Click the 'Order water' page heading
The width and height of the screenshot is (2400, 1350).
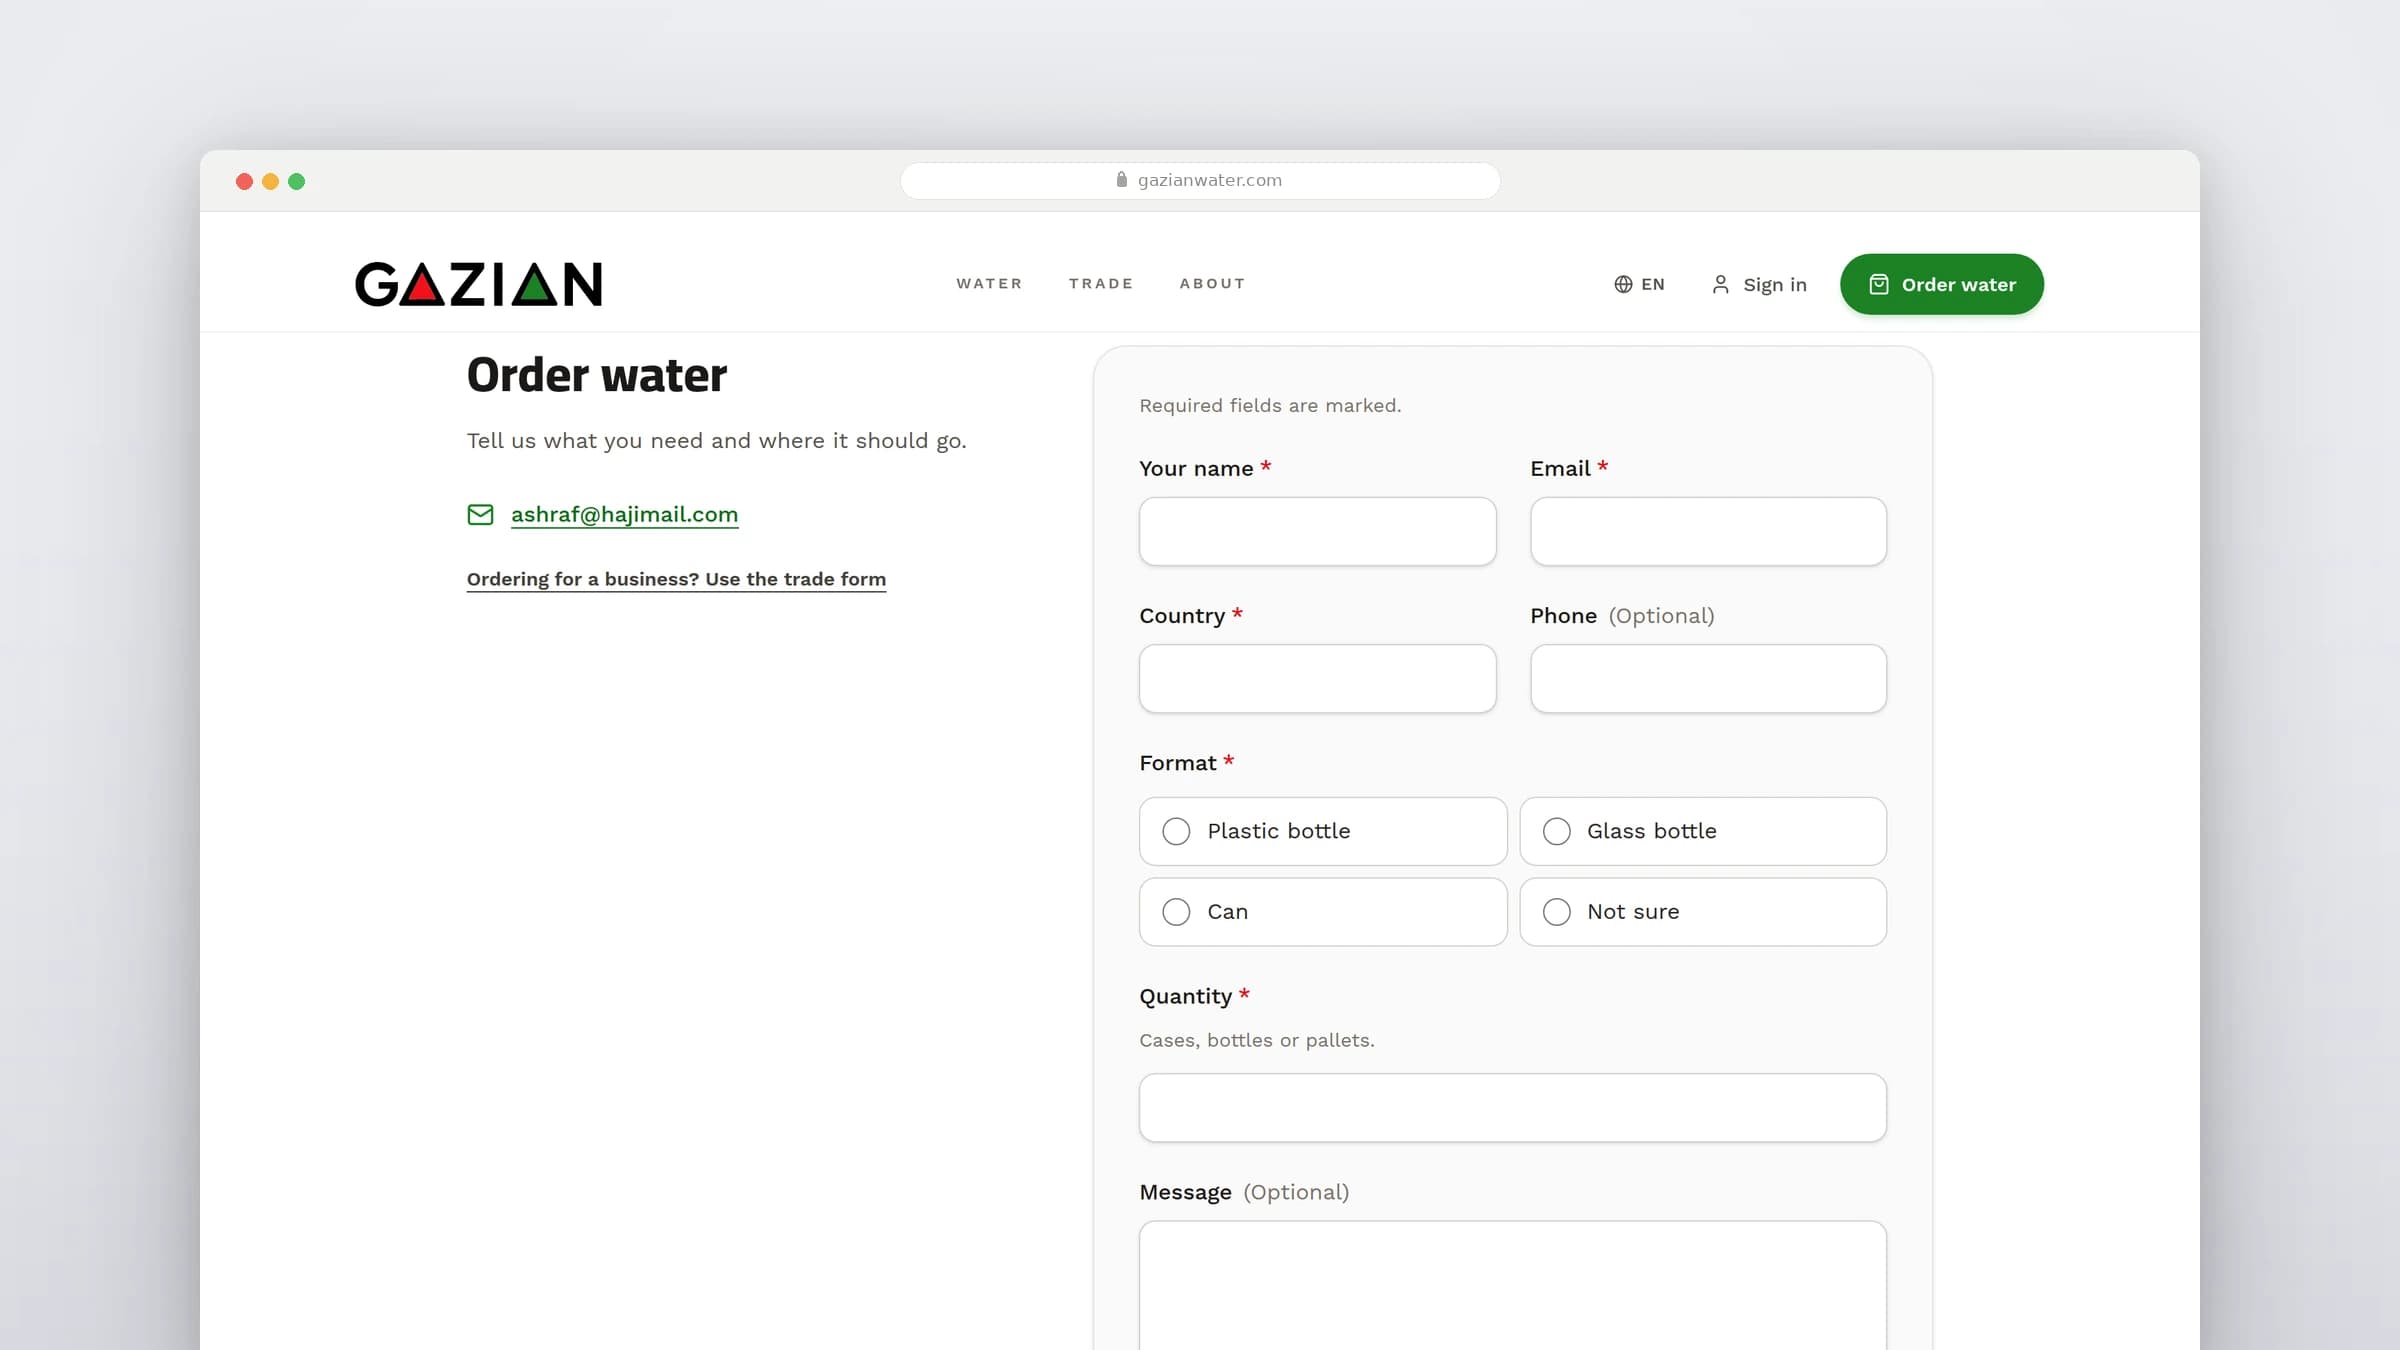[597, 375]
